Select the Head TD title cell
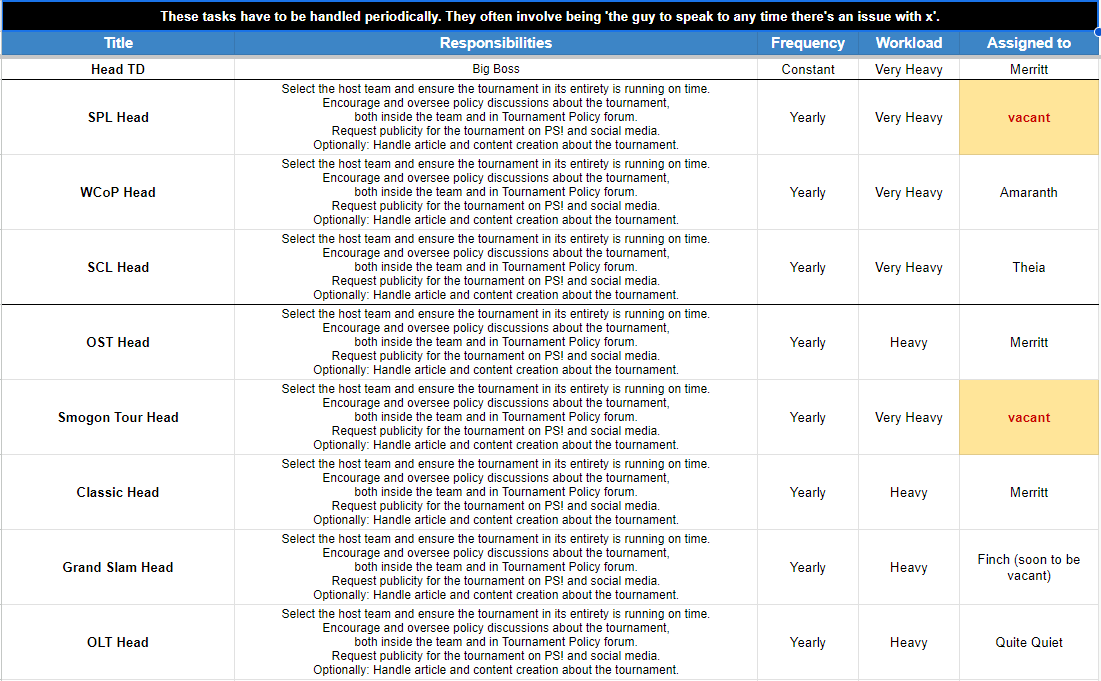 (118, 69)
